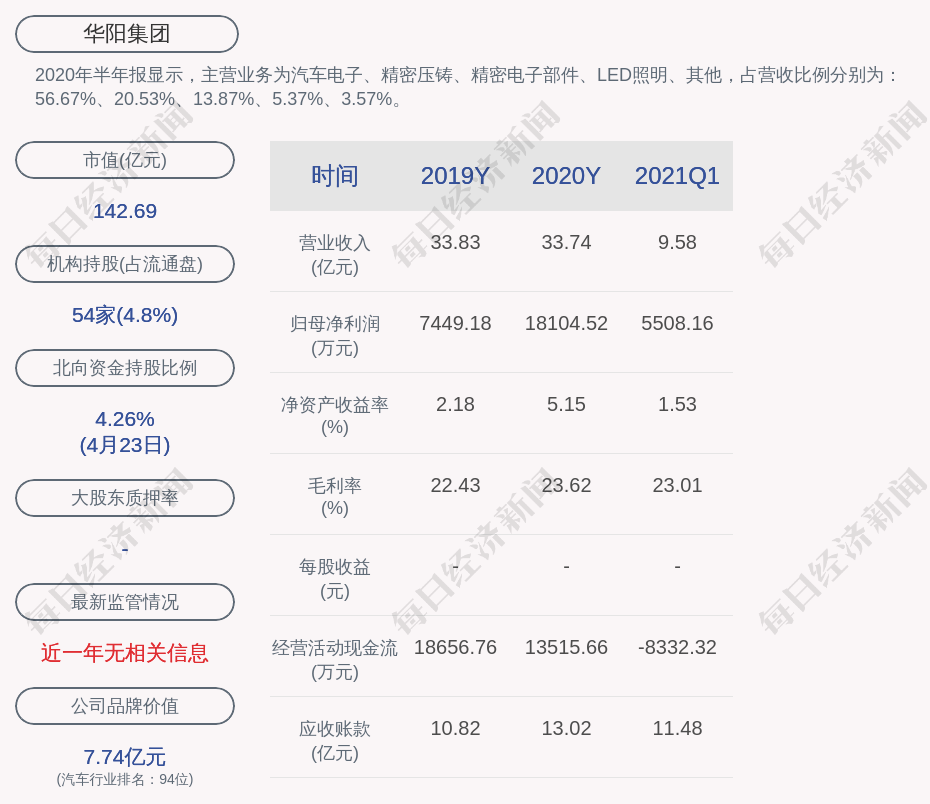Select the 2019Y column header
The image size is (930, 804).
[x=455, y=176]
